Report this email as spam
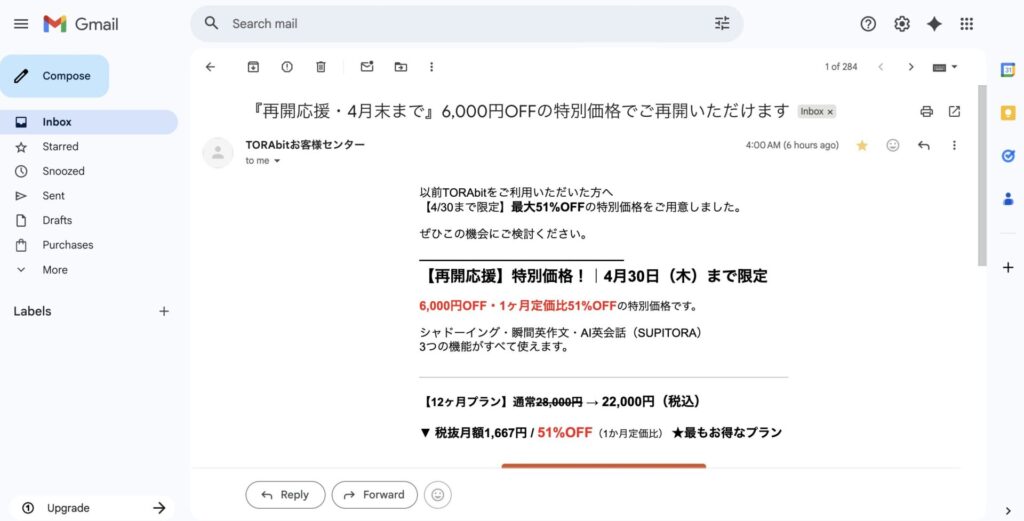This screenshot has height=521, width=1024. 287,67
